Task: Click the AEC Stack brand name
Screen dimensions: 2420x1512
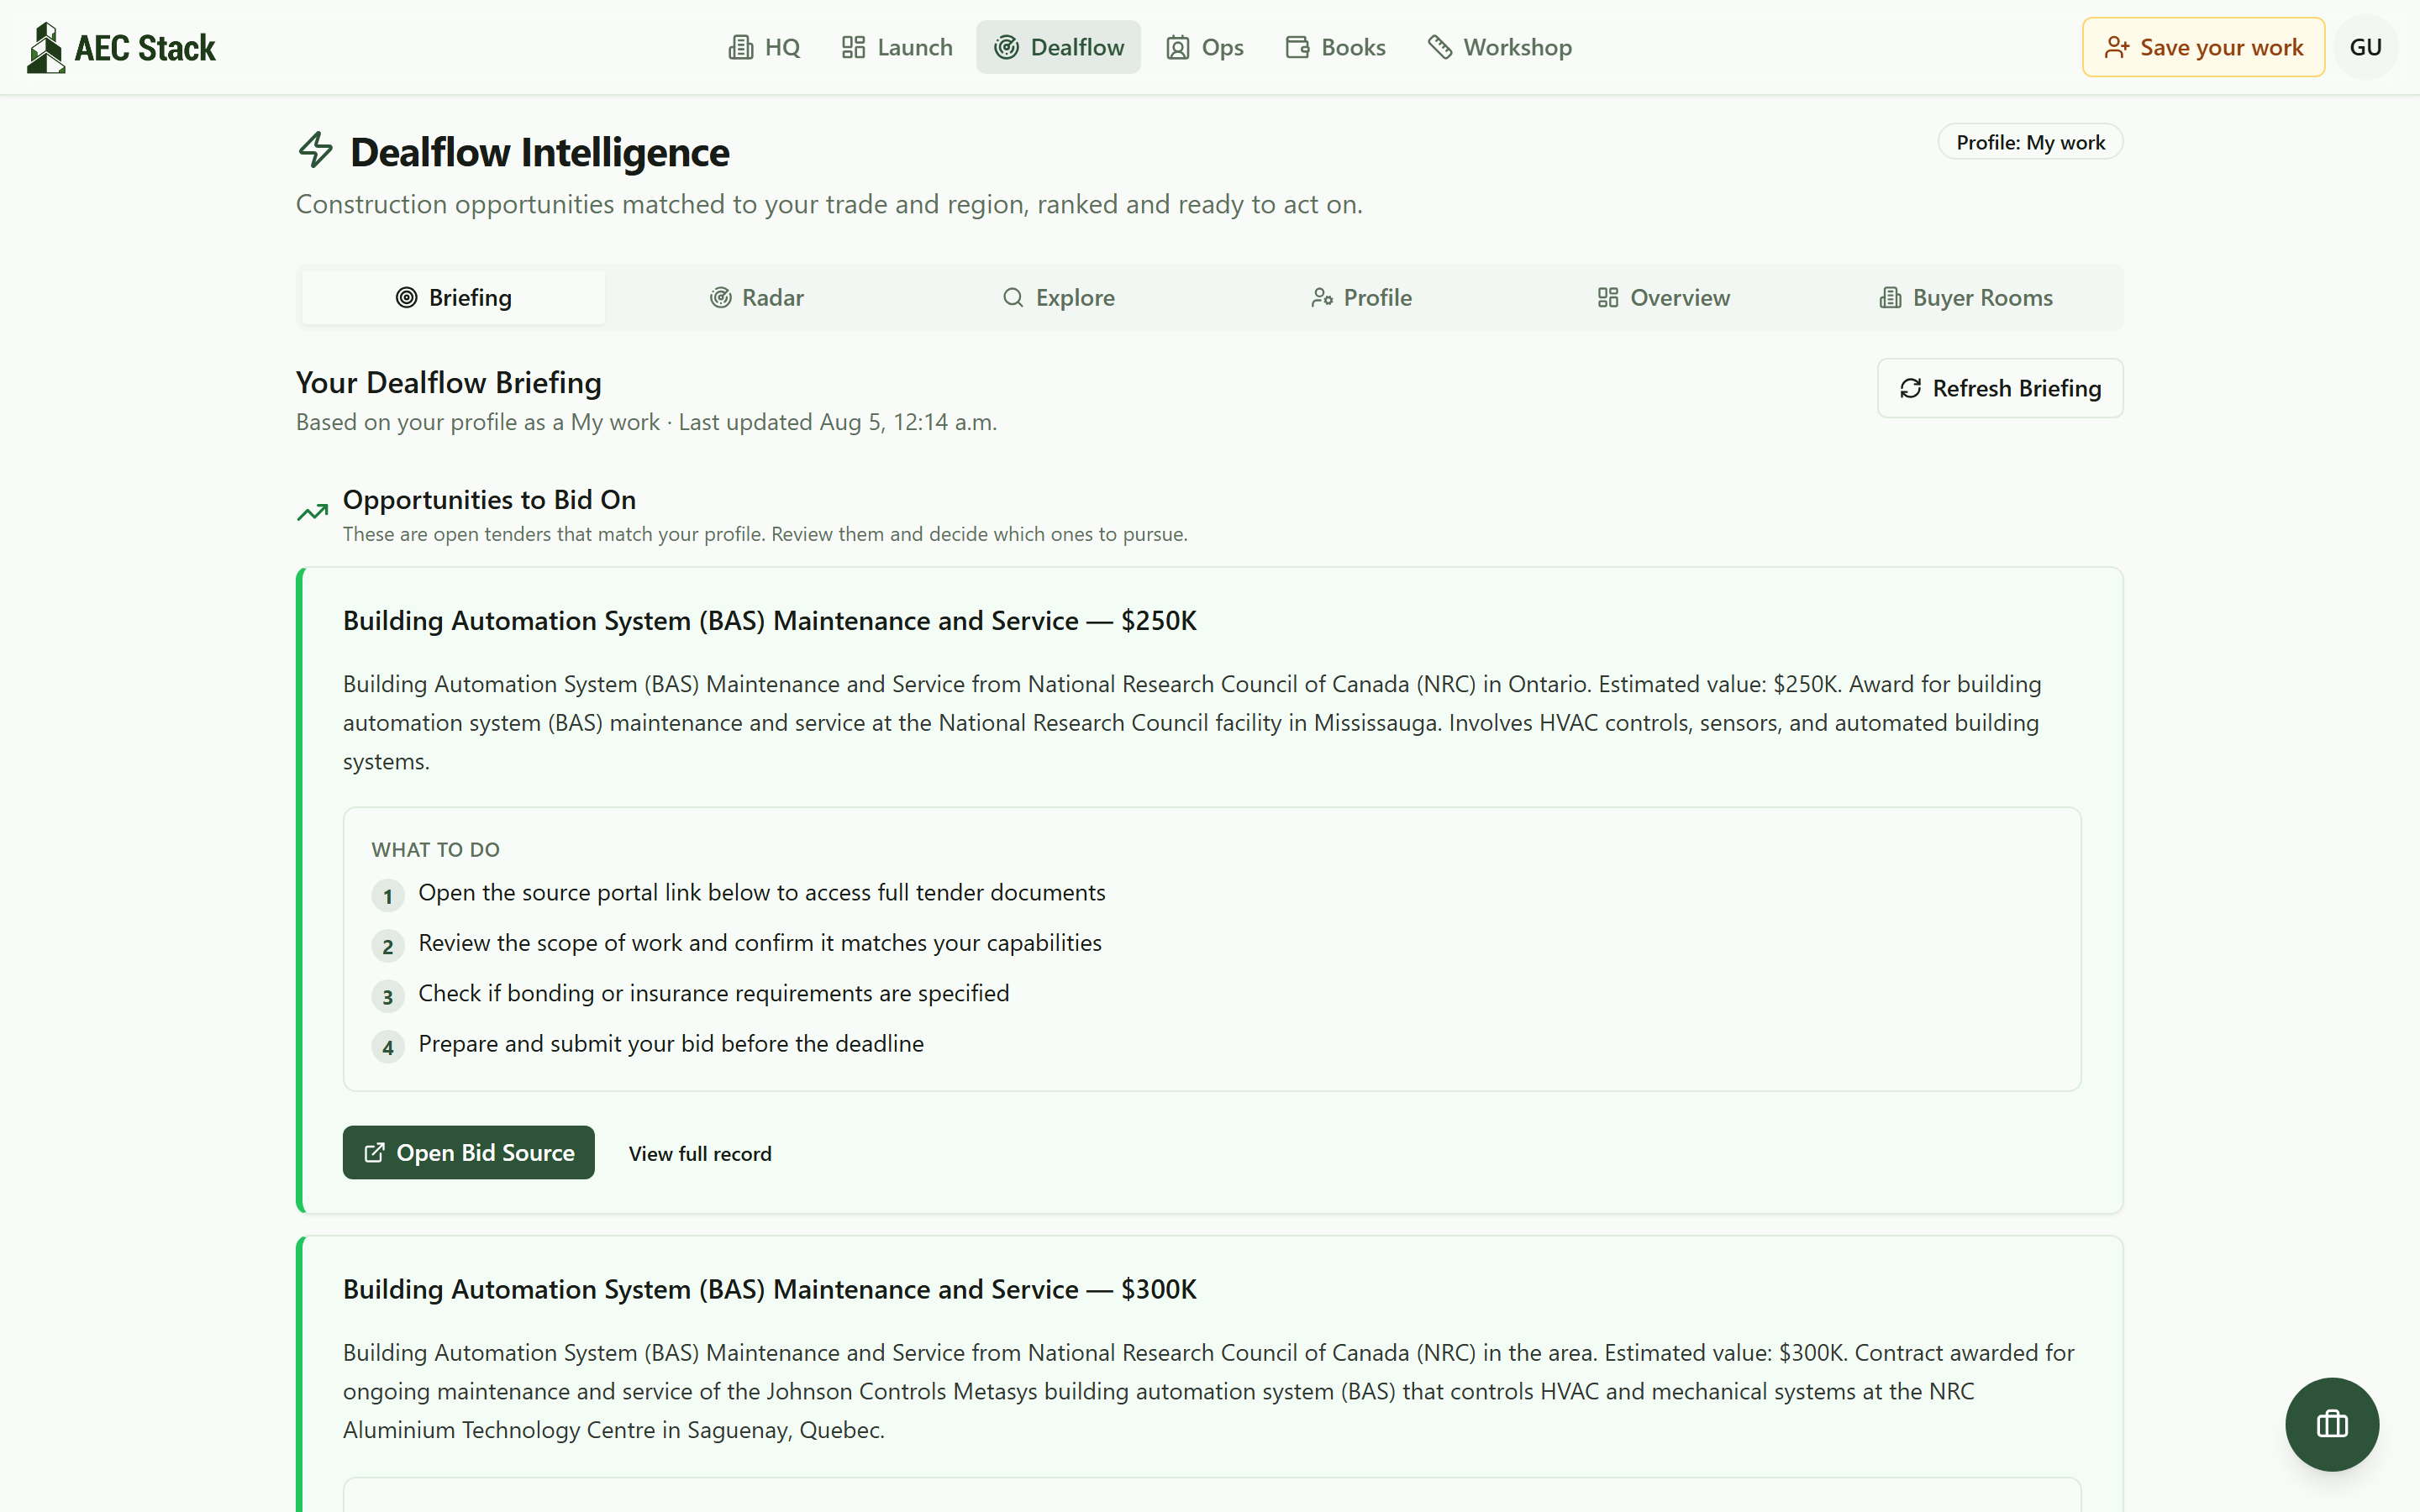Action: (145, 48)
